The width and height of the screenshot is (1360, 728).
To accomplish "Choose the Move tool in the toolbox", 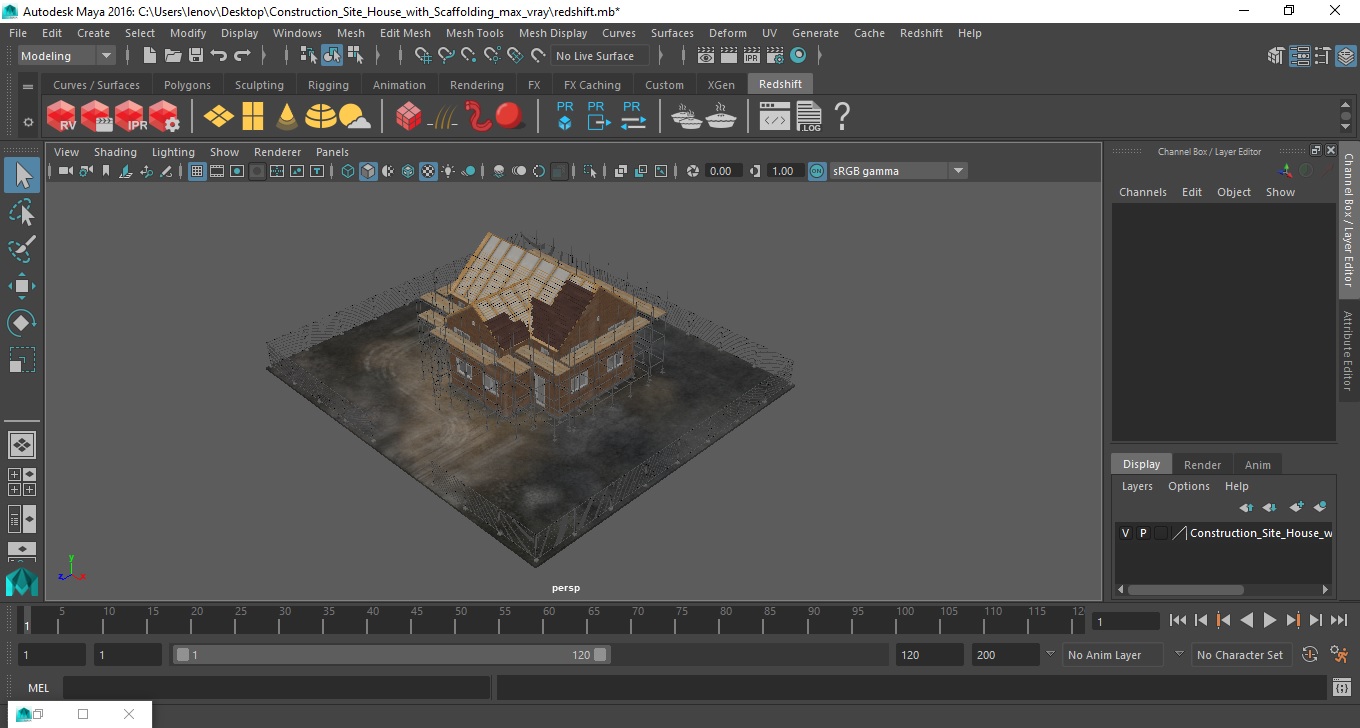I will (22, 286).
